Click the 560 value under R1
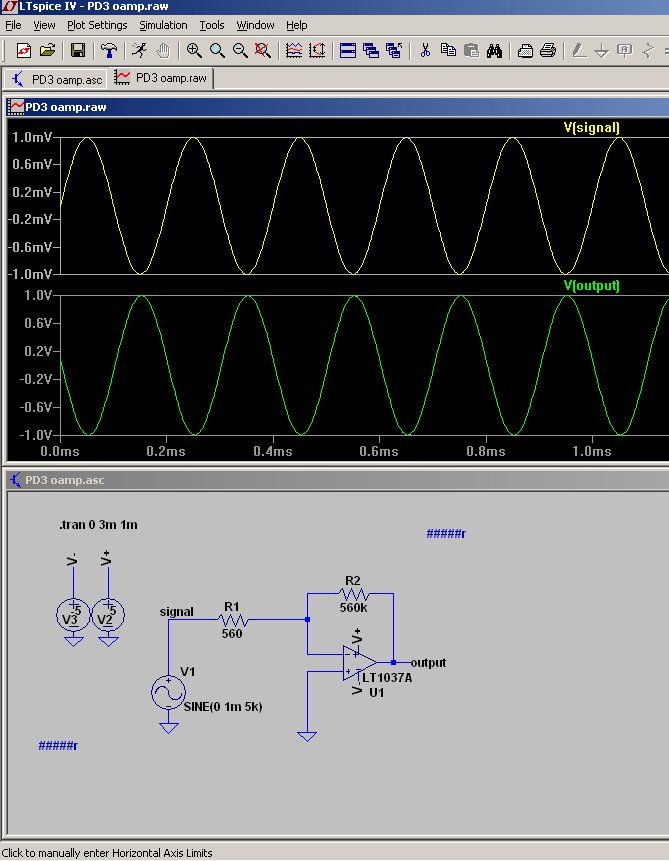The image size is (669, 861). pyautogui.click(x=232, y=633)
